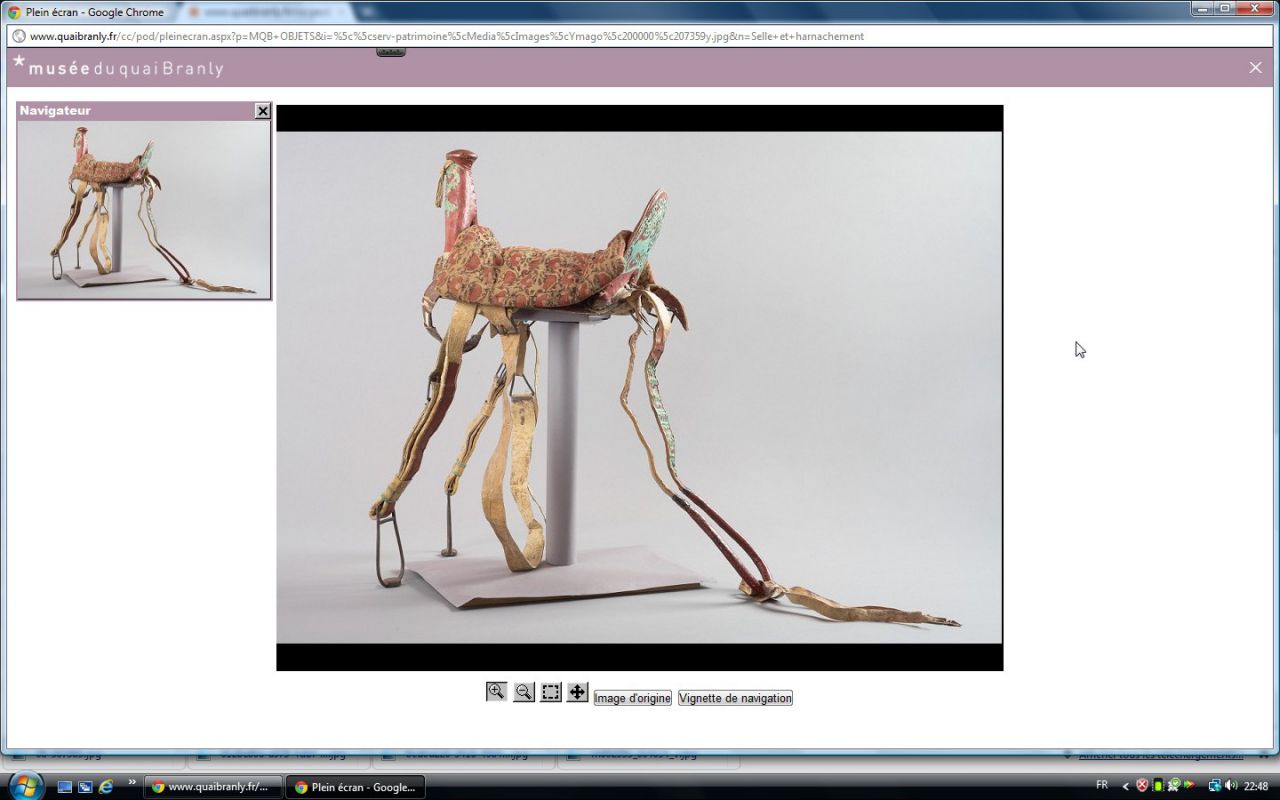
Task: Switch to www.quaibranly.fr taskbar window
Action: pyautogui.click(x=212, y=787)
